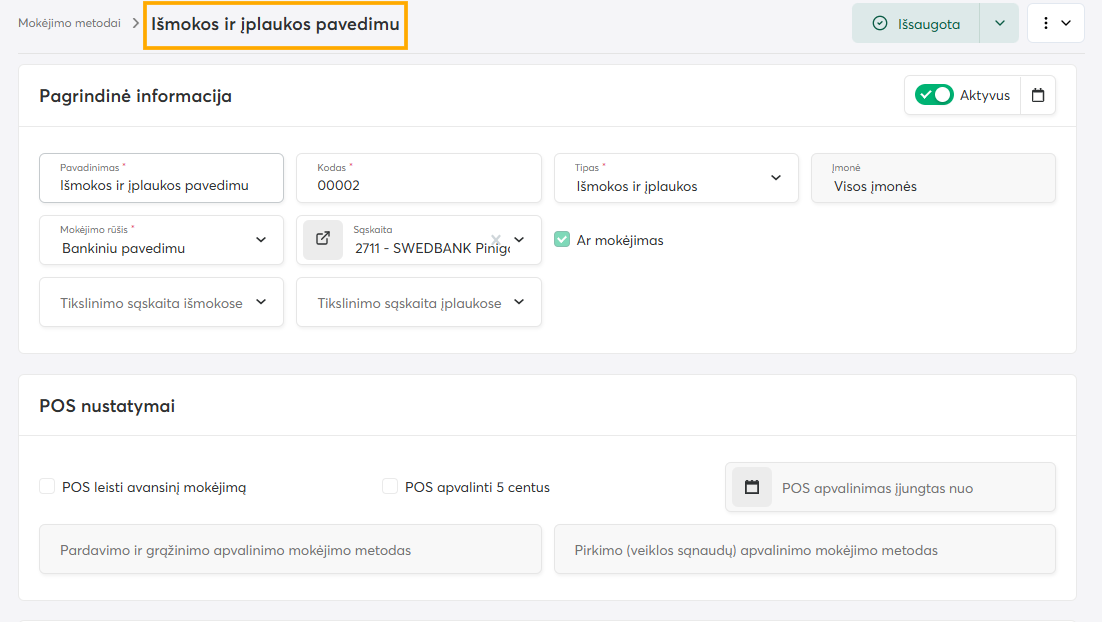
Task: Open linked account via external link icon
Action: (323, 240)
